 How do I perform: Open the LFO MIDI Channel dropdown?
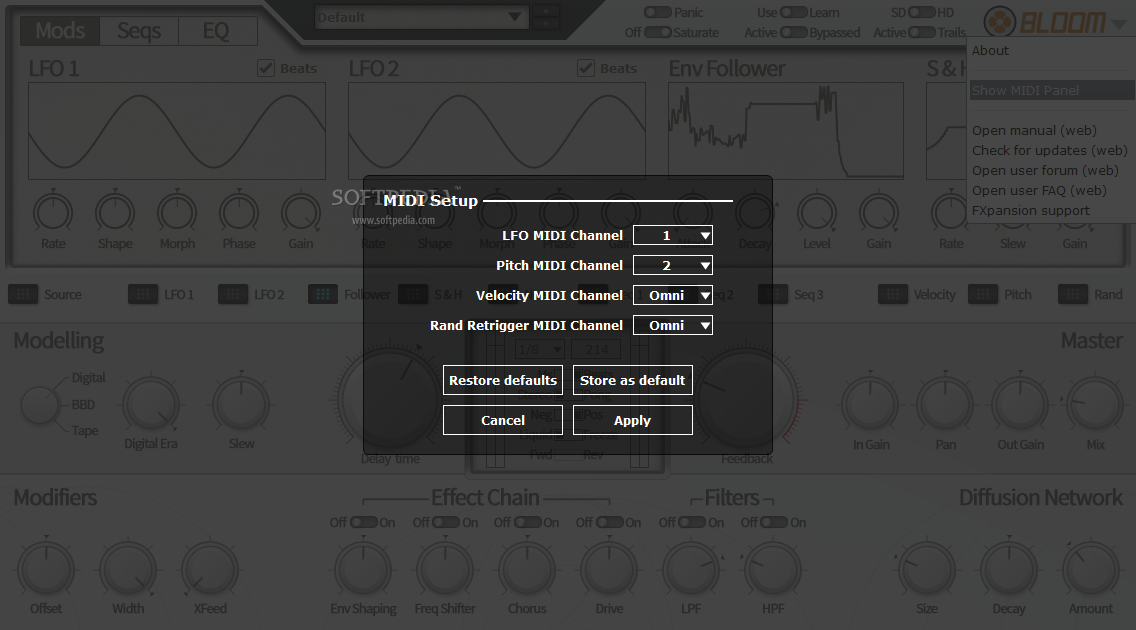[x=673, y=235]
